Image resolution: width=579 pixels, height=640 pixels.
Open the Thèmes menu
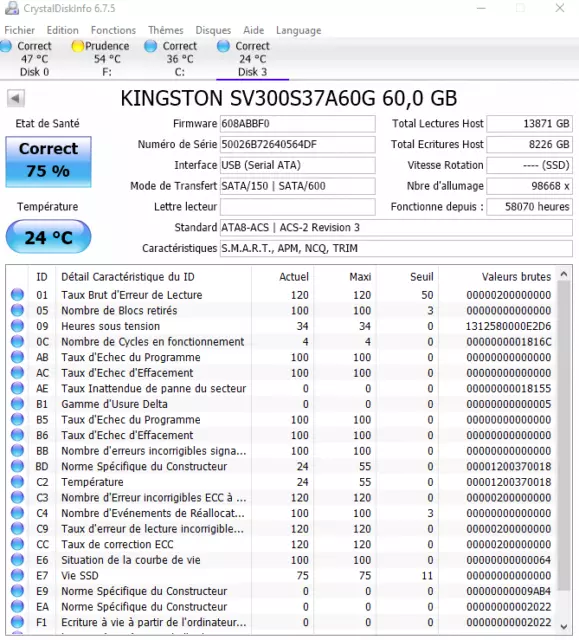click(x=166, y=30)
